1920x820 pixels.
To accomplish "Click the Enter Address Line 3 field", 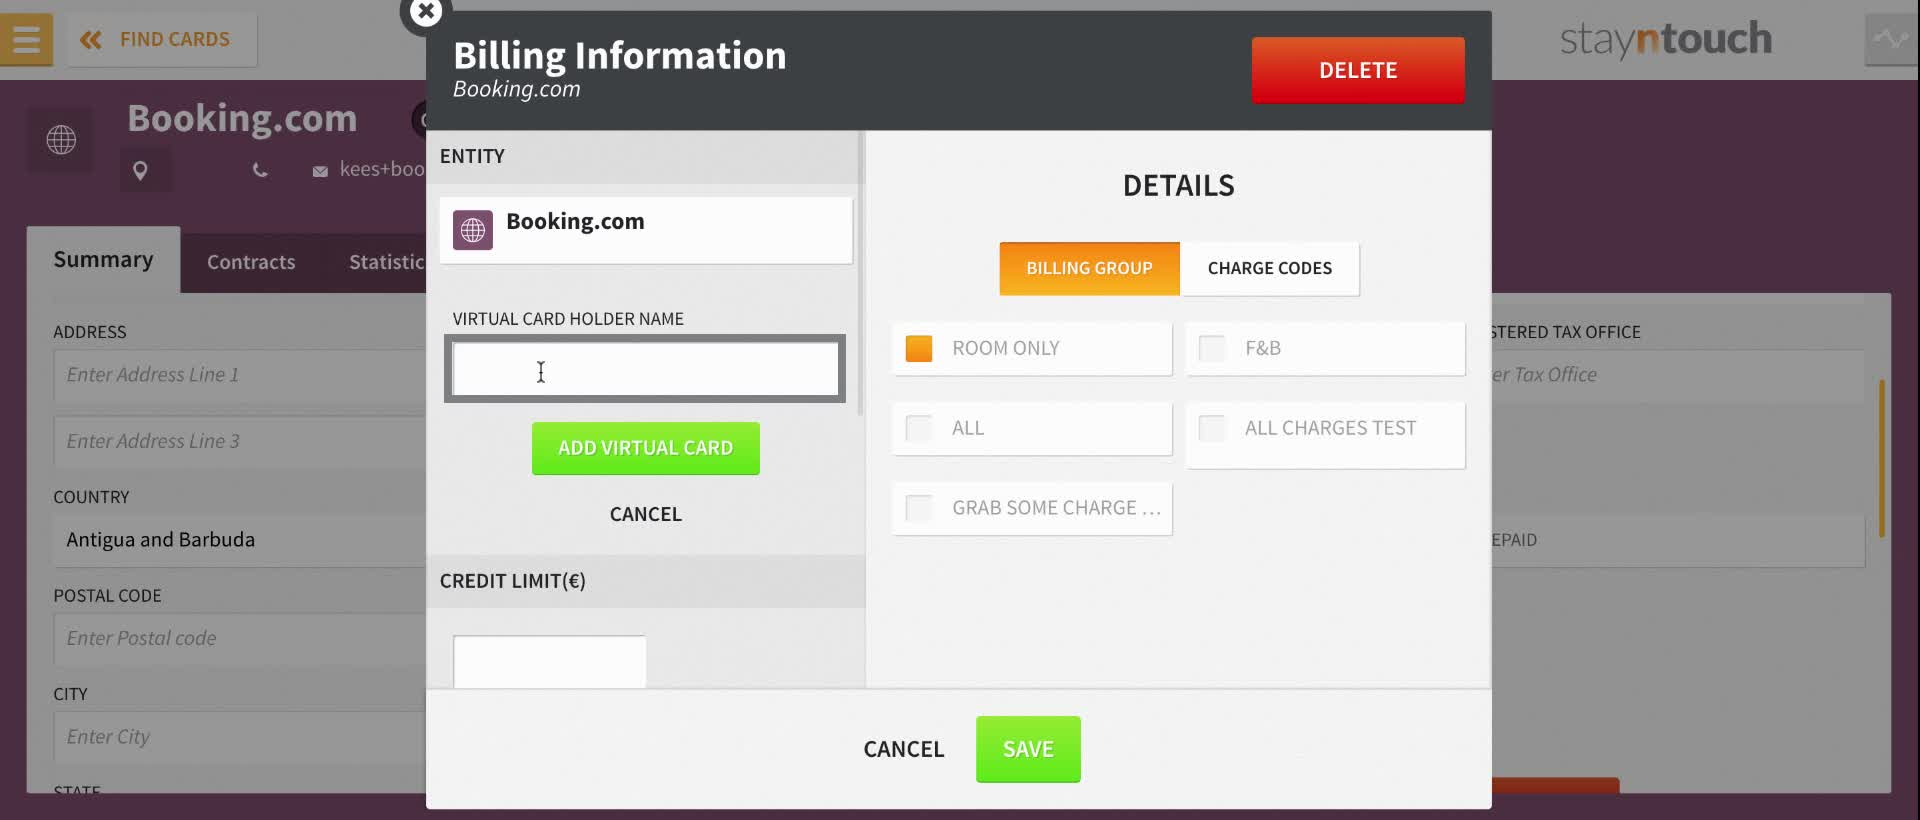I will [x=240, y=441].
